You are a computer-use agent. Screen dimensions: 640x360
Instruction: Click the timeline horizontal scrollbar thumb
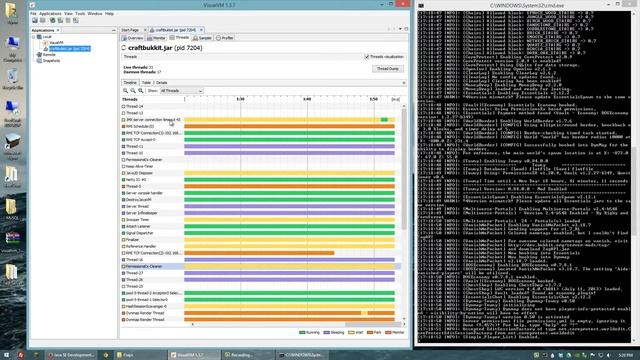[x=372, y=324]
